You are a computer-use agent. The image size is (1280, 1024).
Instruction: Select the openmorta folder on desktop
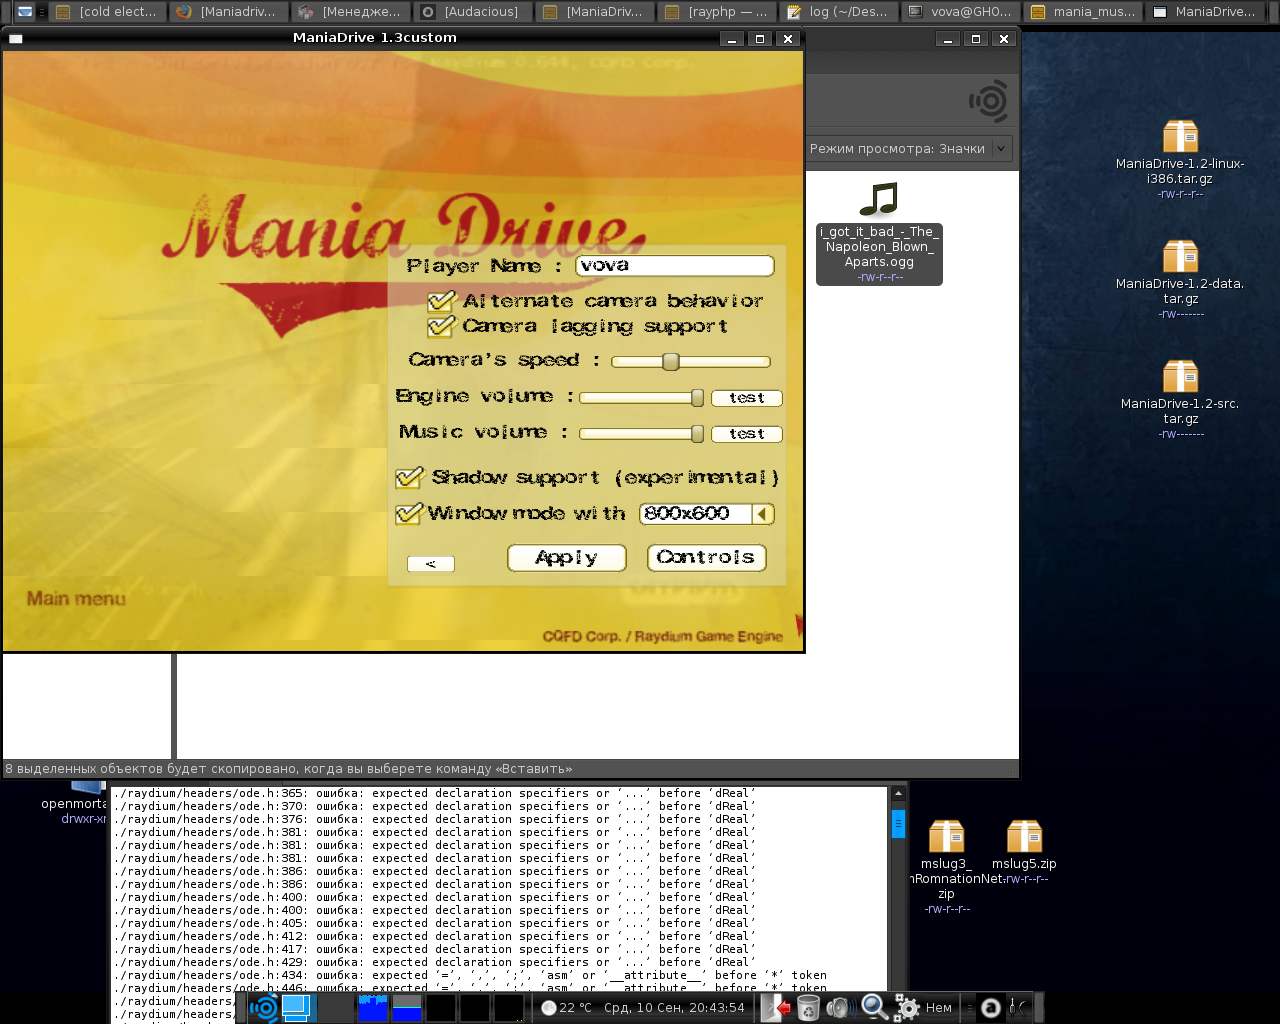[74, 803]
